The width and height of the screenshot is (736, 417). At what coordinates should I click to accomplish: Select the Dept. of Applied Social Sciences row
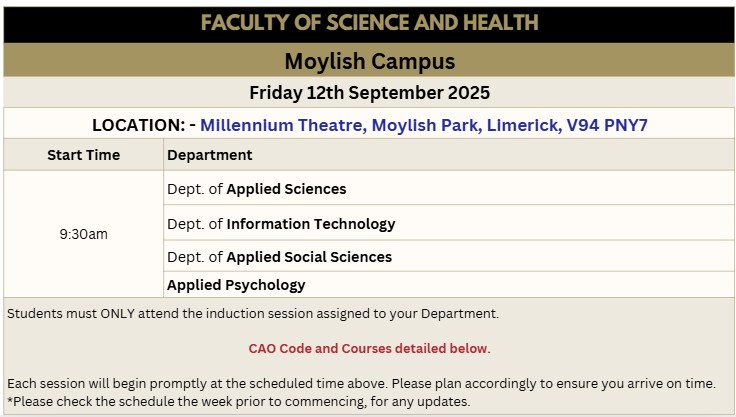tap(279, 257)
